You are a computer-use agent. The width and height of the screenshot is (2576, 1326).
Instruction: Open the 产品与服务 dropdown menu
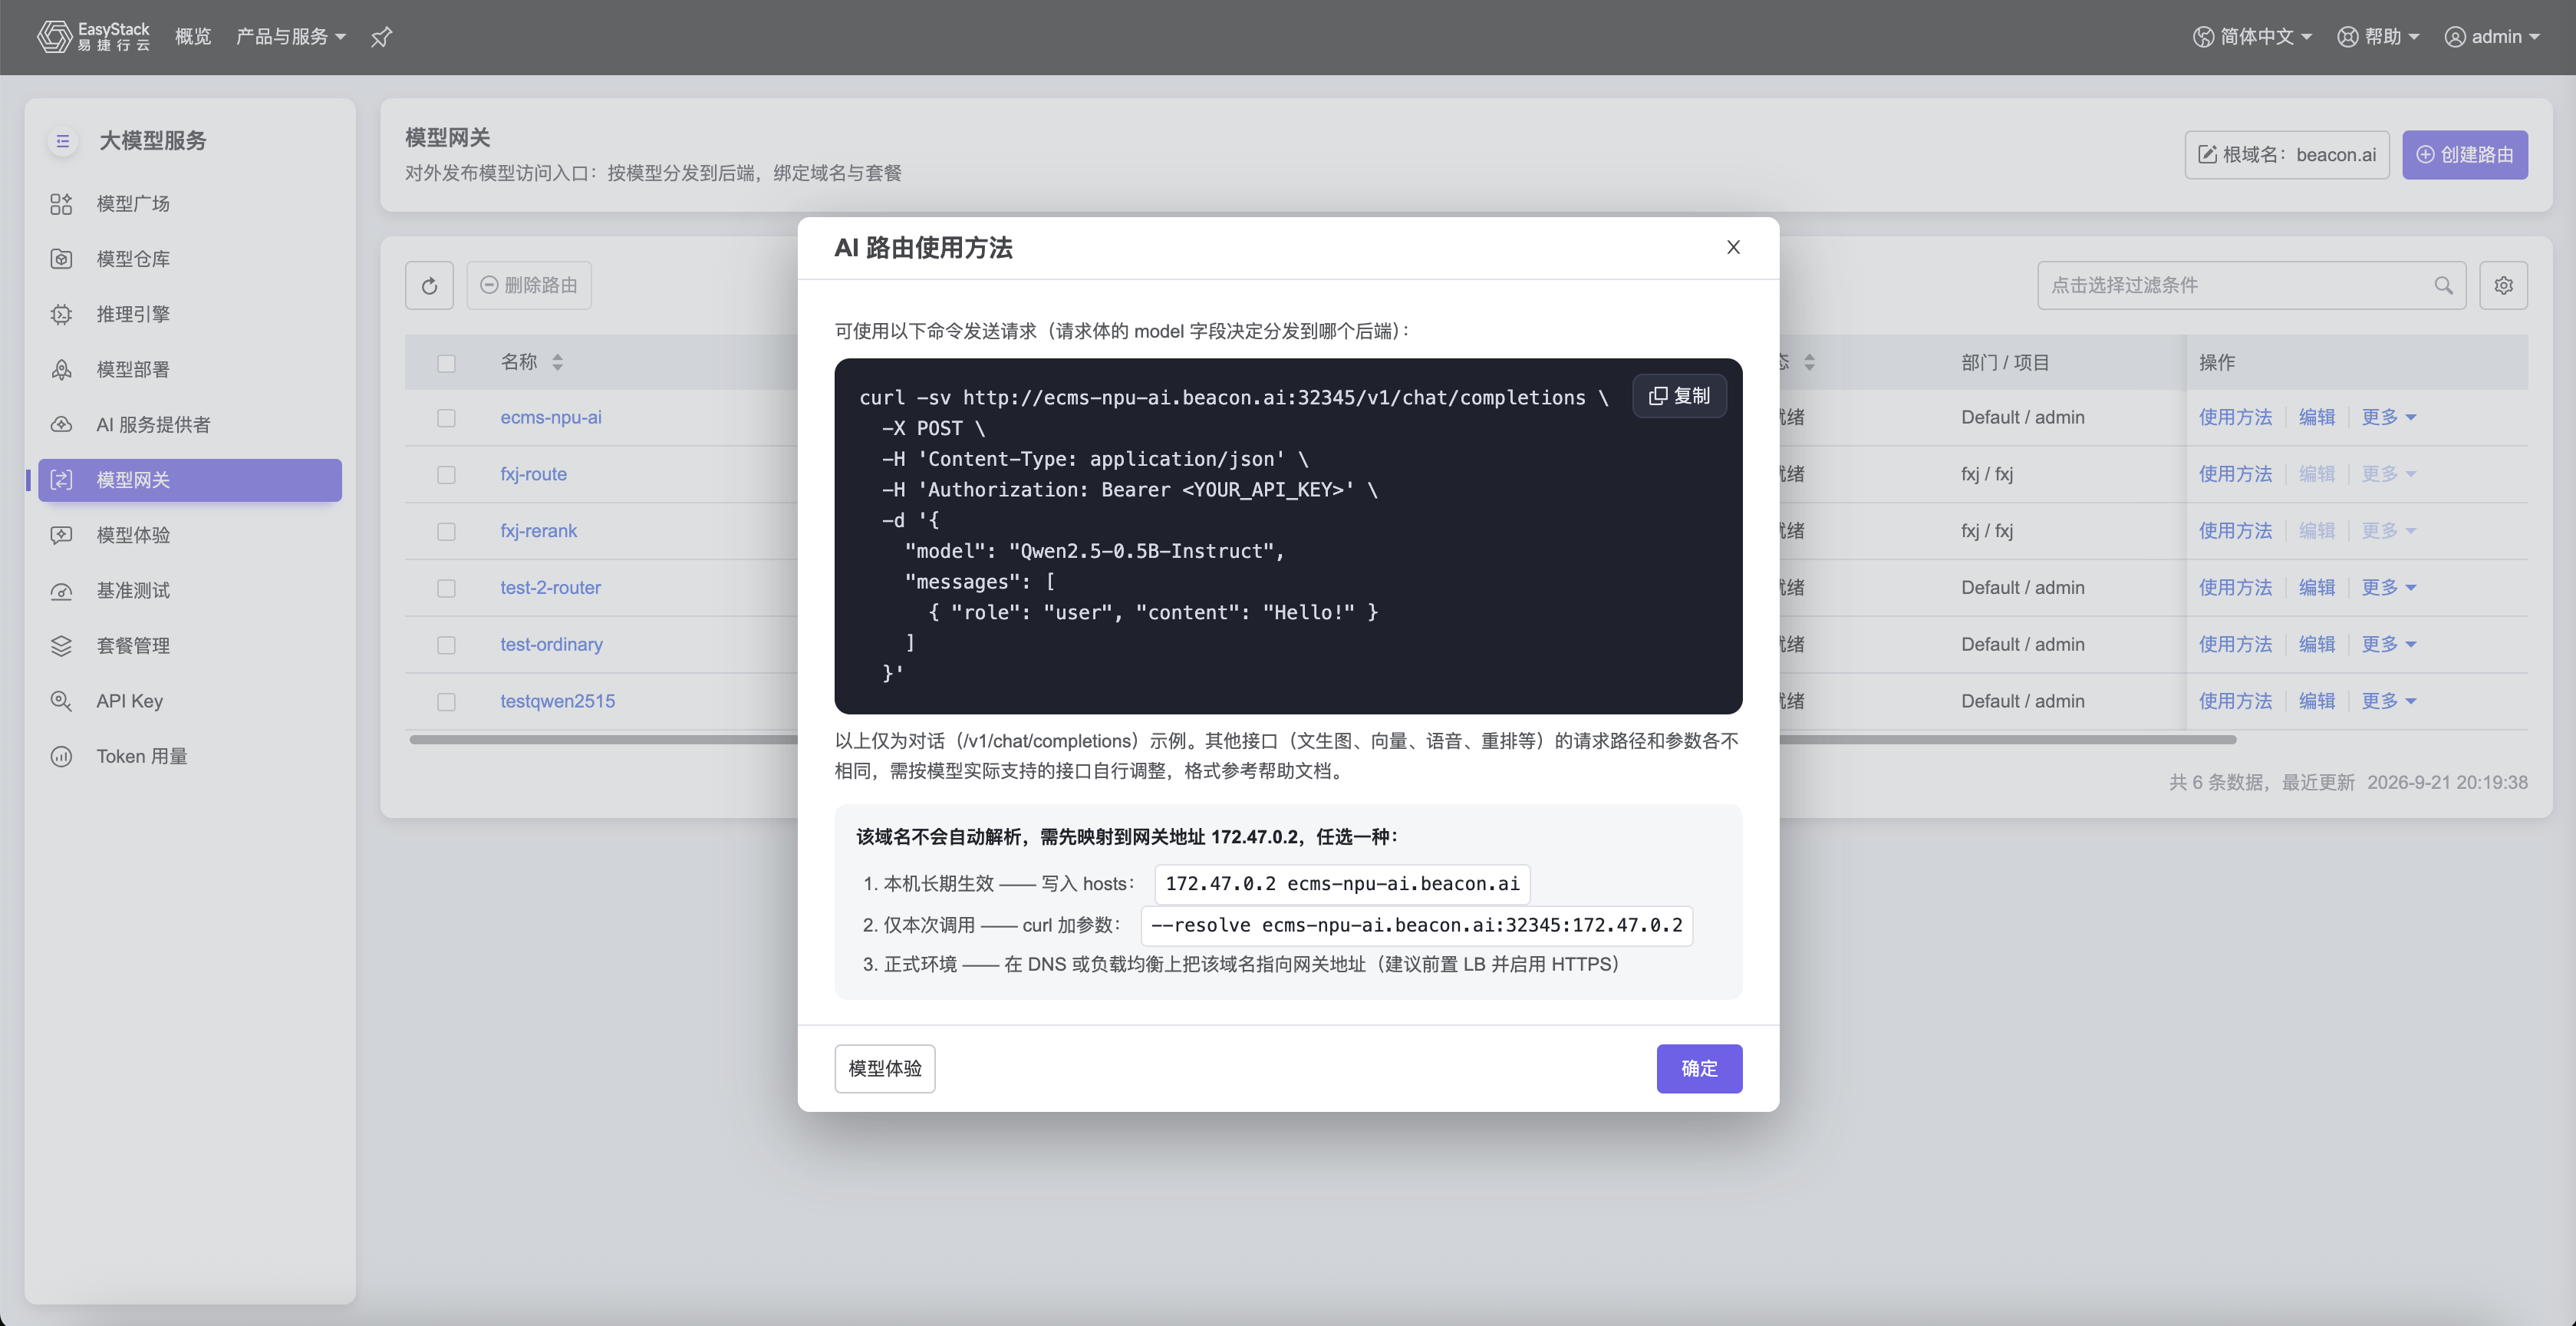[x=290, y=37]
